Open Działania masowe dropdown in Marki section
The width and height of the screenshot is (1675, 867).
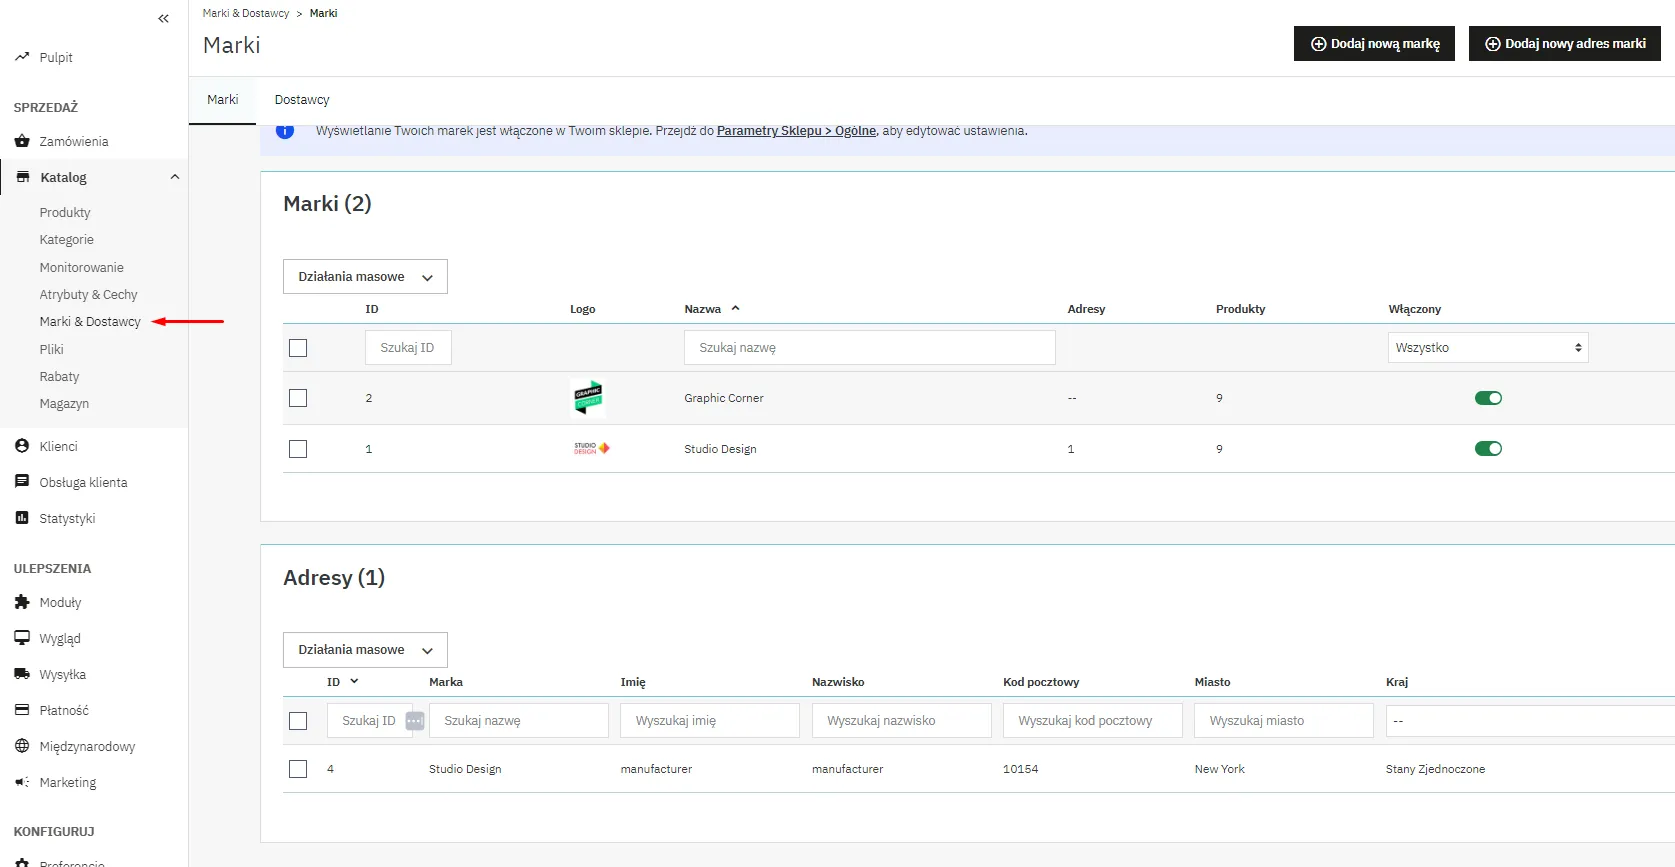pyautogui.click(x=365, y=277)
